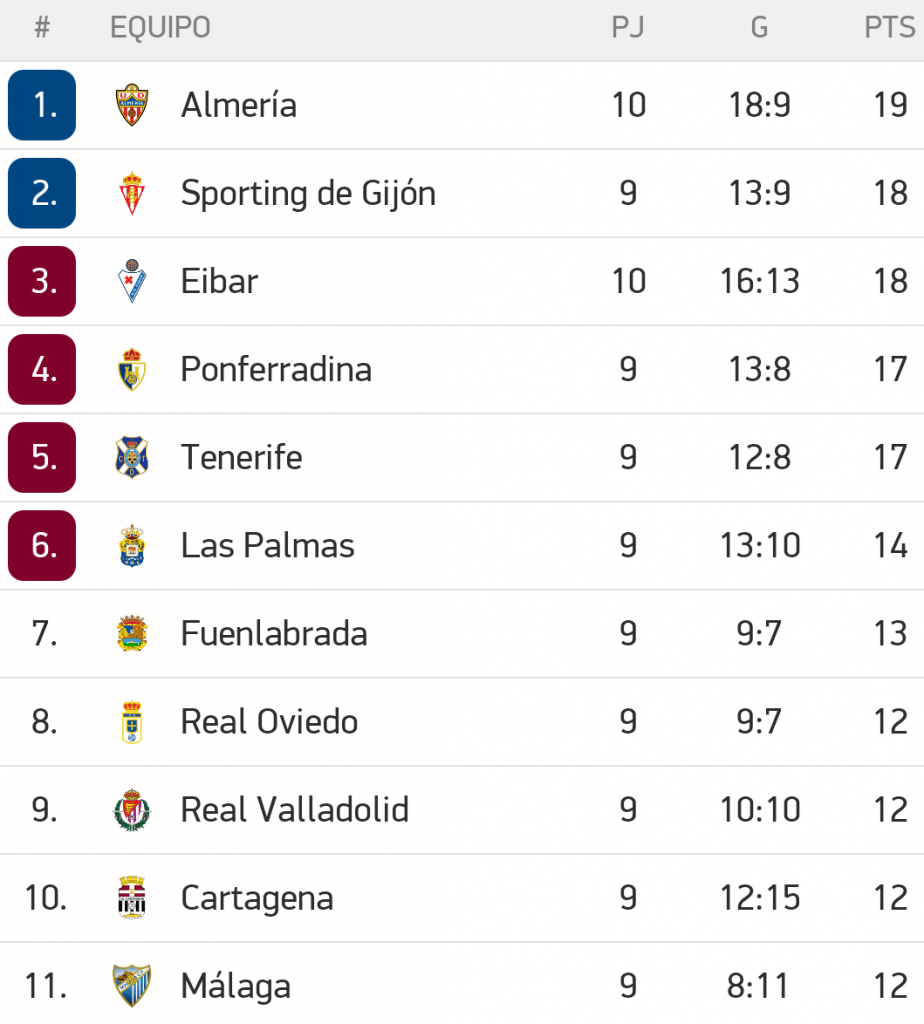Viewport: 924px width, 1024px height.
Task: Click the Sporting de Gijón crest
Action: 132,193
